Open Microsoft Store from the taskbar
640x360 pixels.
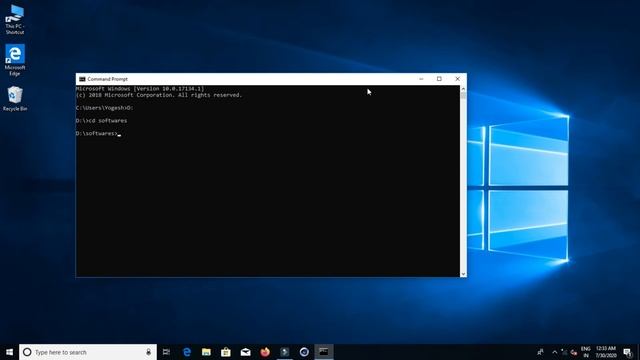coord(226,352)
